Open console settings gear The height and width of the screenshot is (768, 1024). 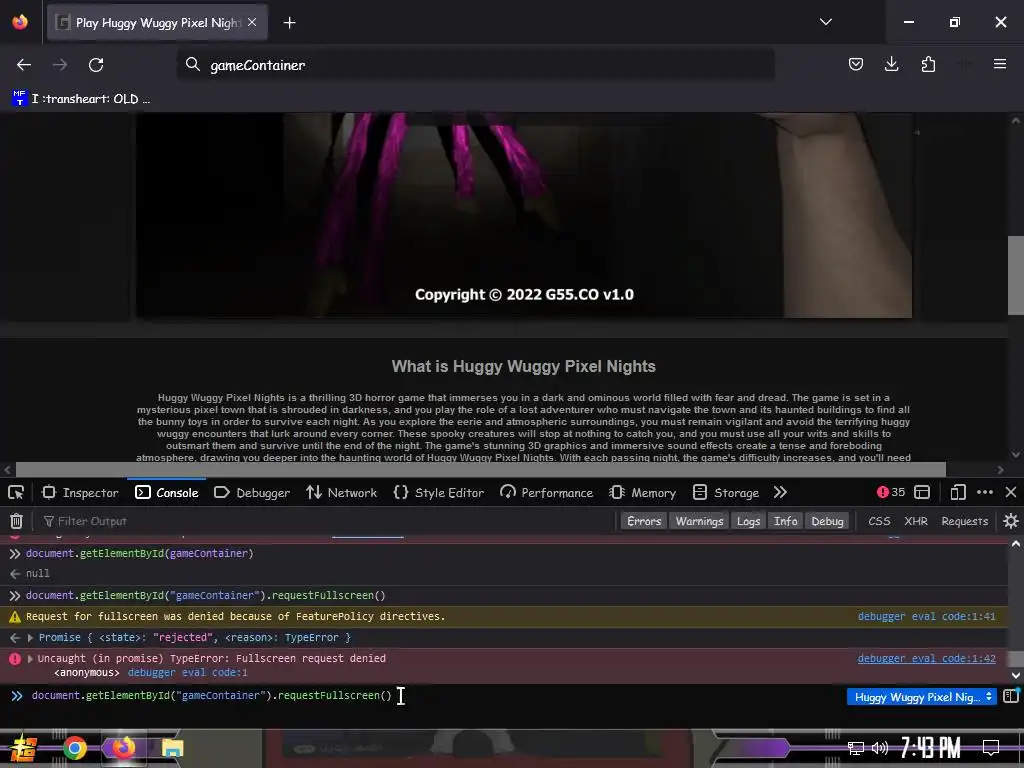click(x=1010, y=521)
